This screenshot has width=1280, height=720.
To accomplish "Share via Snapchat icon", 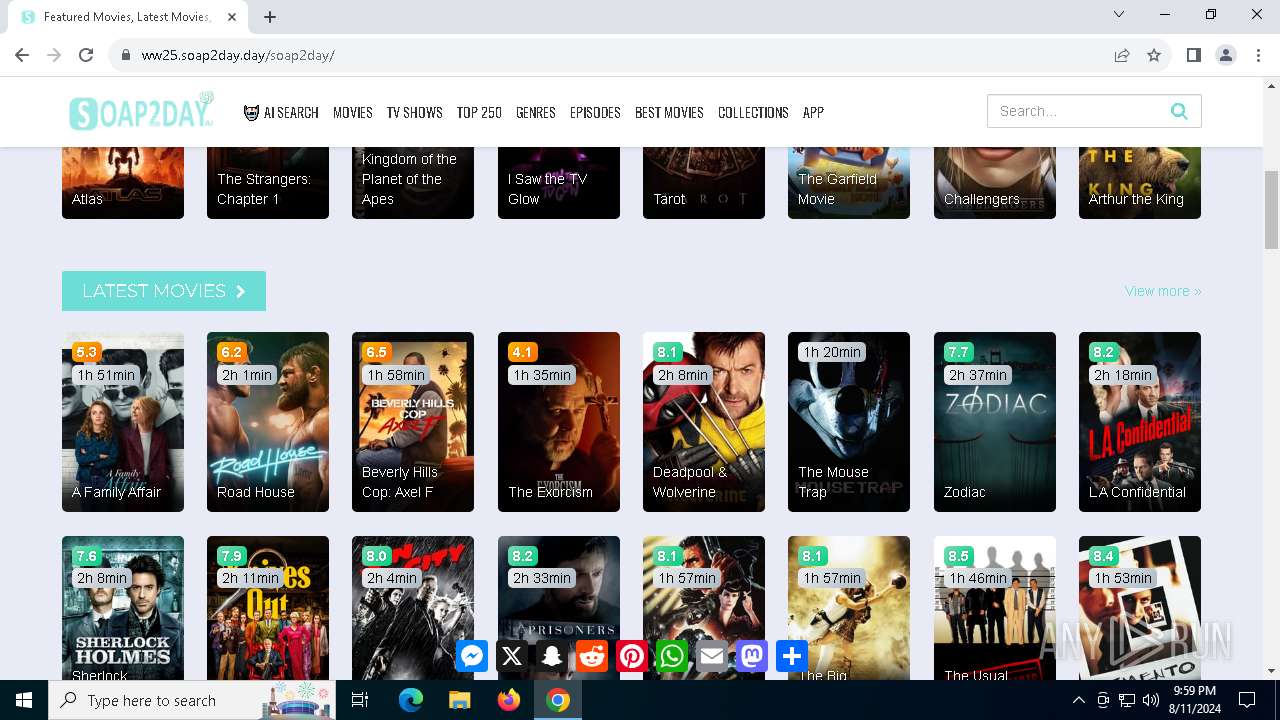I will pos(552,656).
